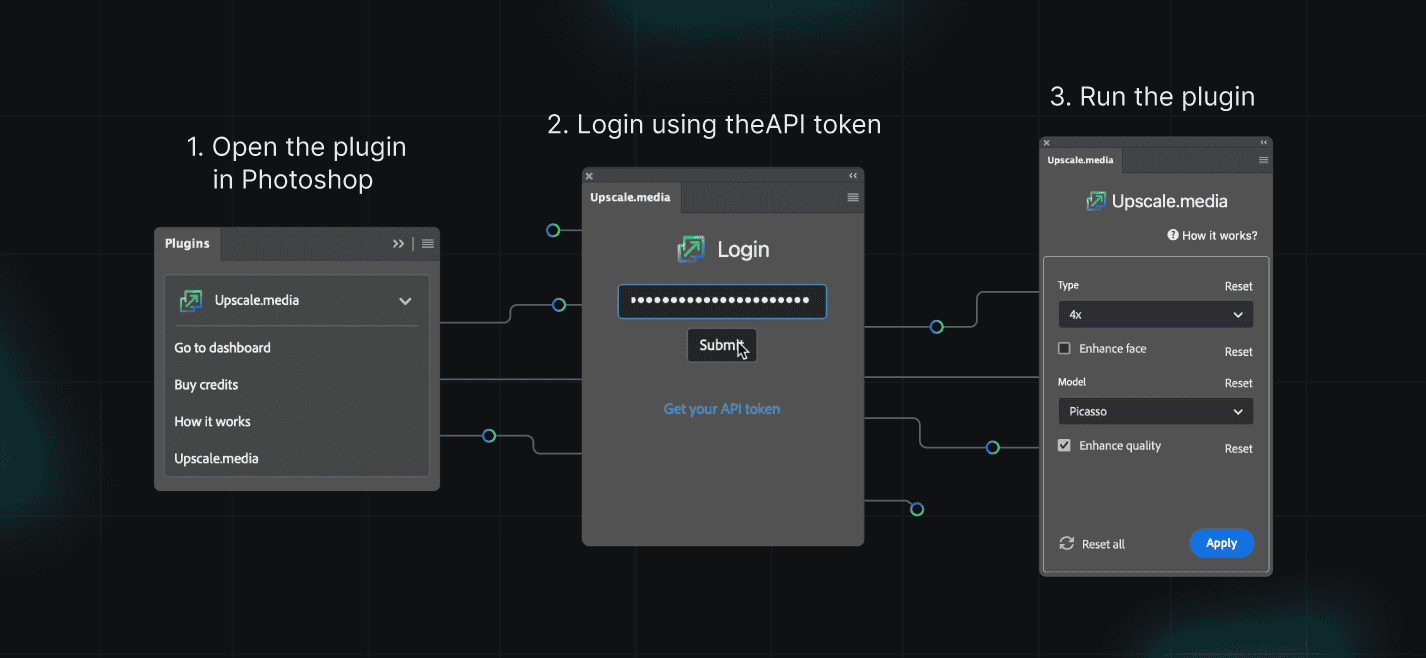Click the Plugins panel hamburger menu icon
Viewport: 1426px width, 658px height.
[428, 244]
